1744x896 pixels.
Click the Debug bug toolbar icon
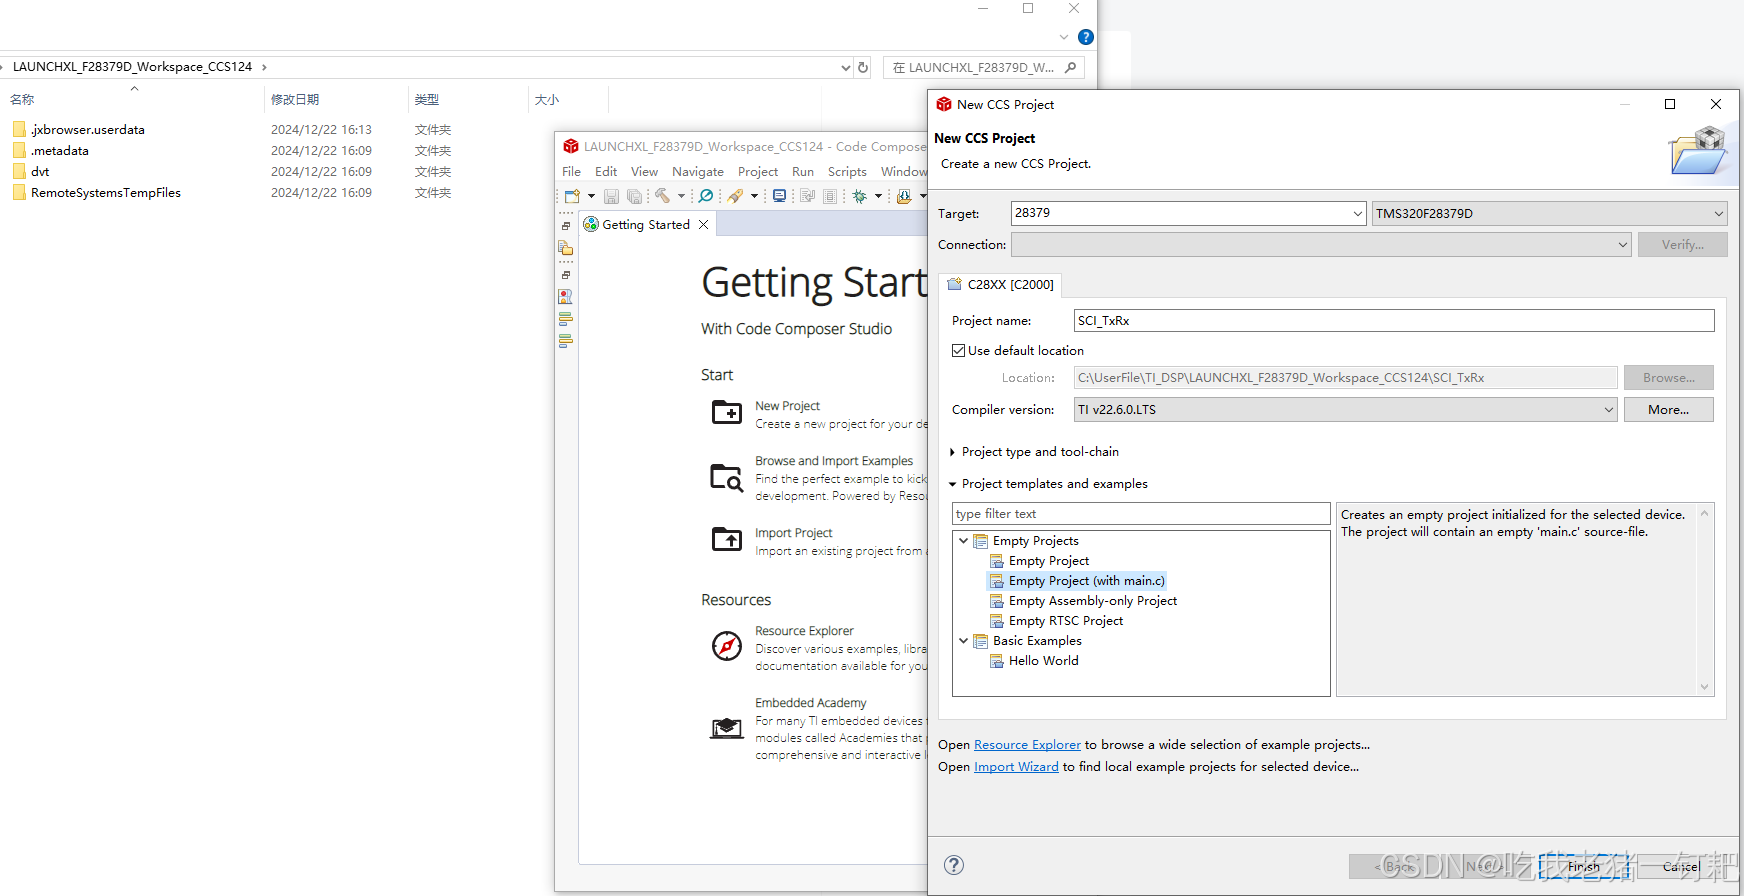[859, 196]
